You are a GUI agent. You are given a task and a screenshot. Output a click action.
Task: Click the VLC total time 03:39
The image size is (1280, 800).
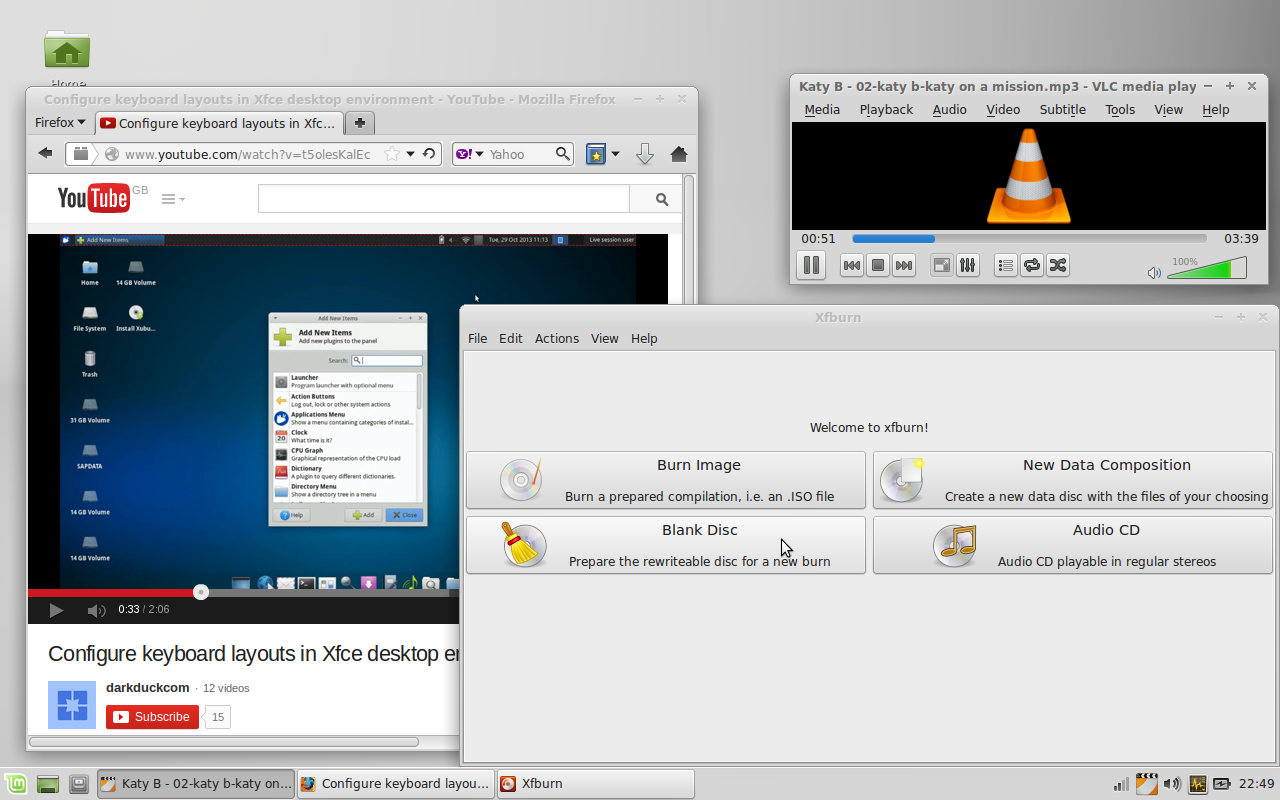click(1241, 239)
